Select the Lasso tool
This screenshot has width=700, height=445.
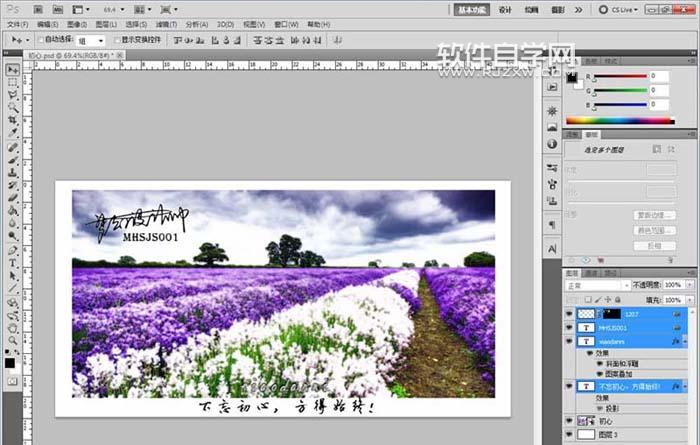[x=12, y=95]
